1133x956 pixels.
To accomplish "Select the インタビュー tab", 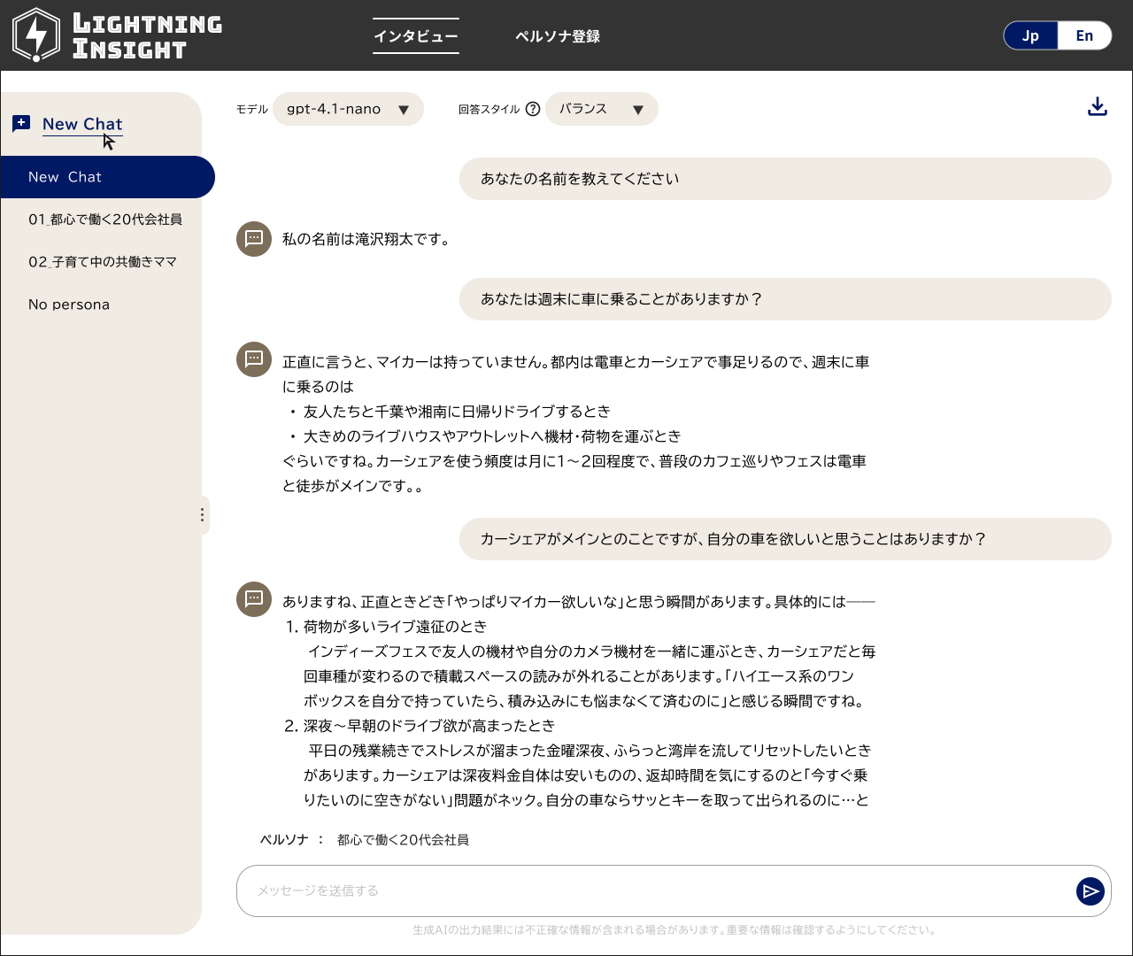I will click(x=415, y=35).
